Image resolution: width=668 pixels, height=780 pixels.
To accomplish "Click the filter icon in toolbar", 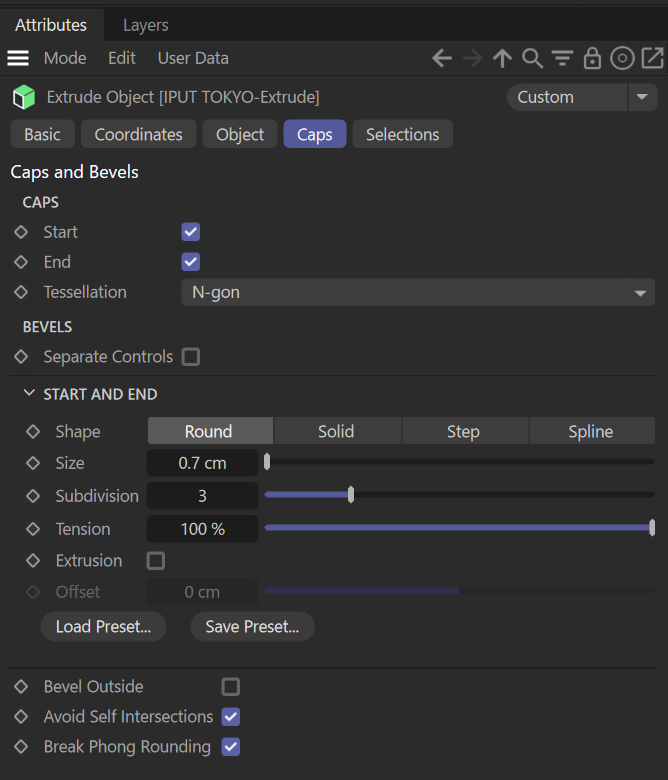I will click(562, 58).
